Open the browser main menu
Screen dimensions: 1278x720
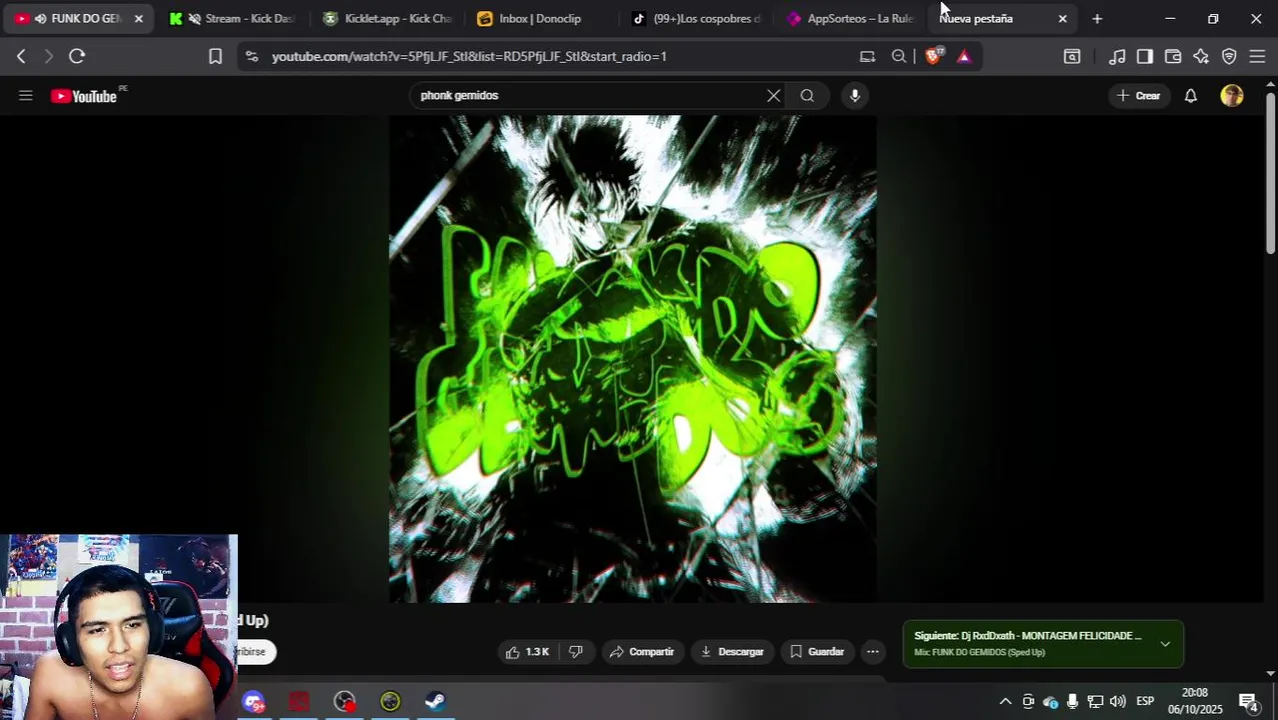[x=1257, y=57]
